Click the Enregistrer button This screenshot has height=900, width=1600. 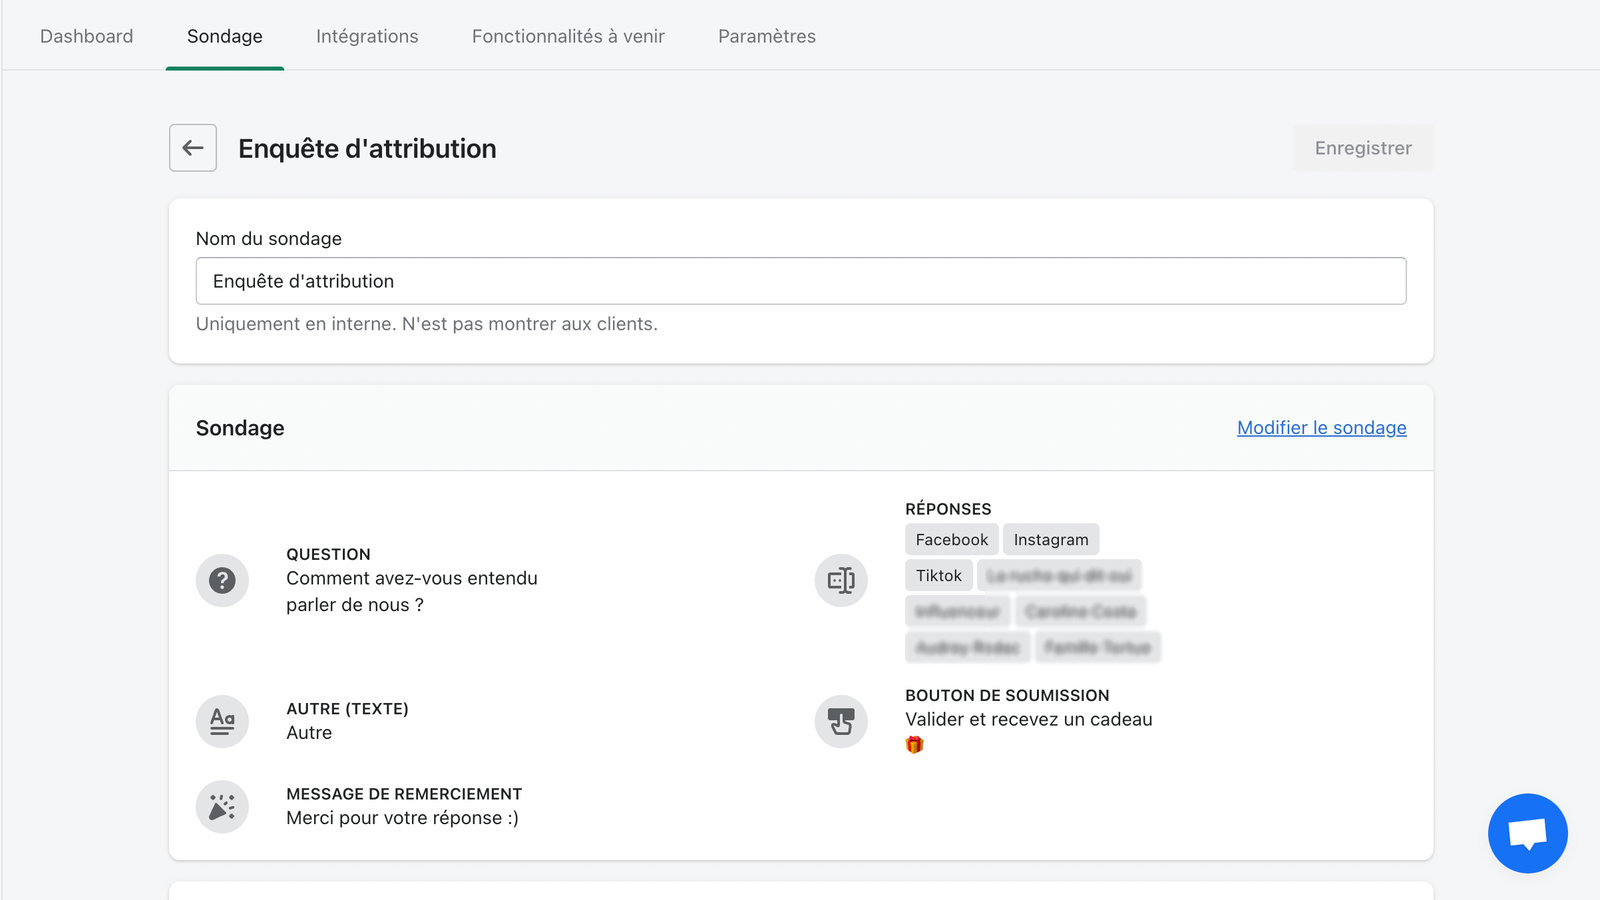click(1363, 148)
